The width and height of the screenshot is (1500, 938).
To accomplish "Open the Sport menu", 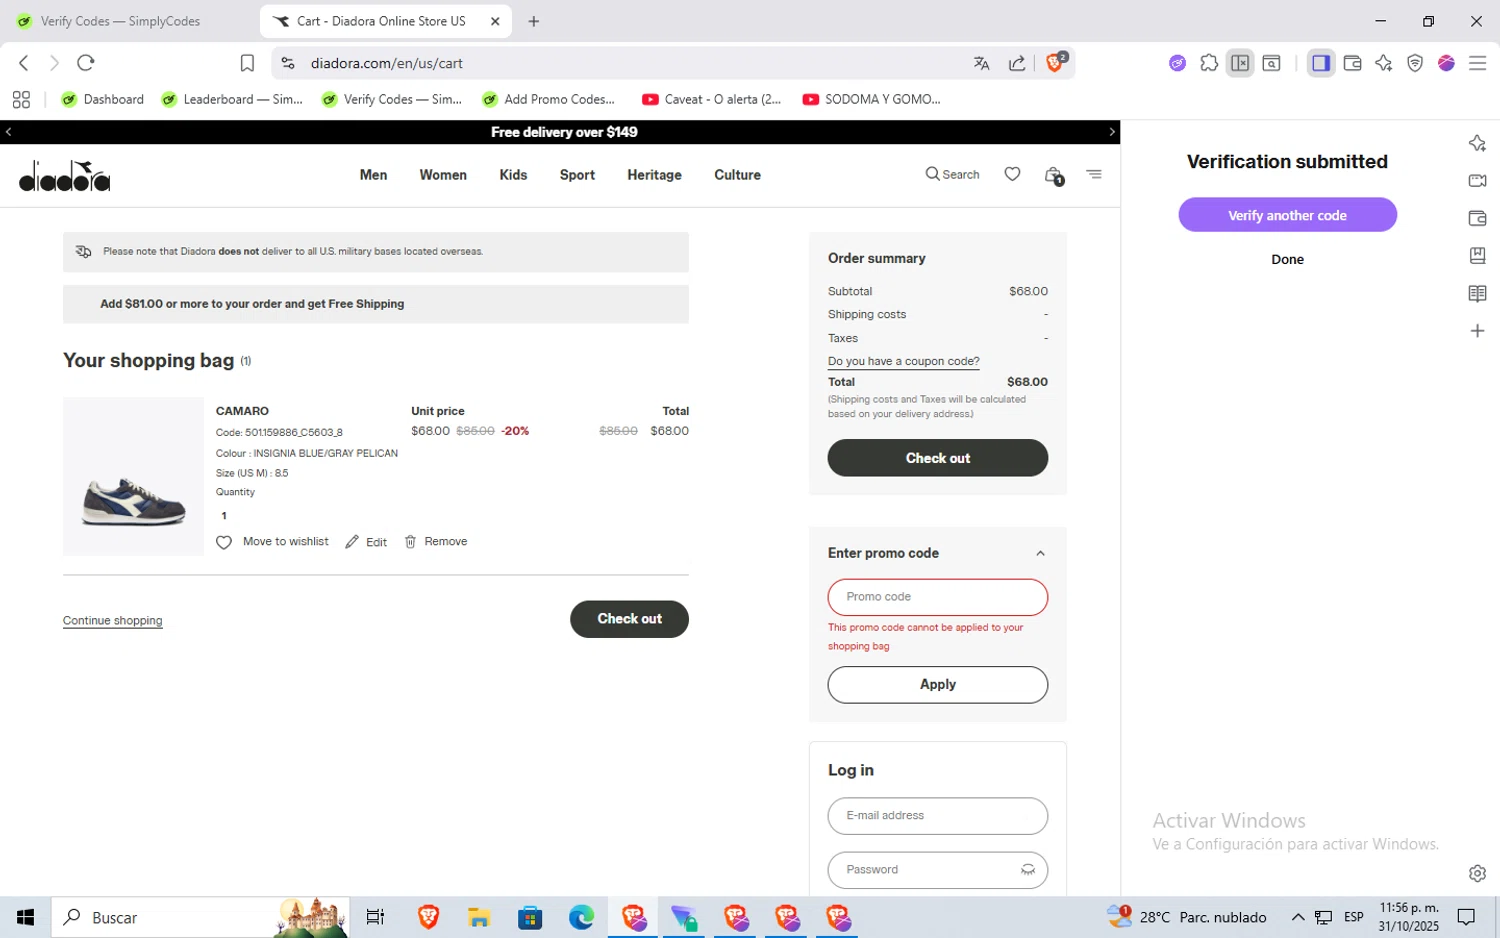I will pos(577,175).
